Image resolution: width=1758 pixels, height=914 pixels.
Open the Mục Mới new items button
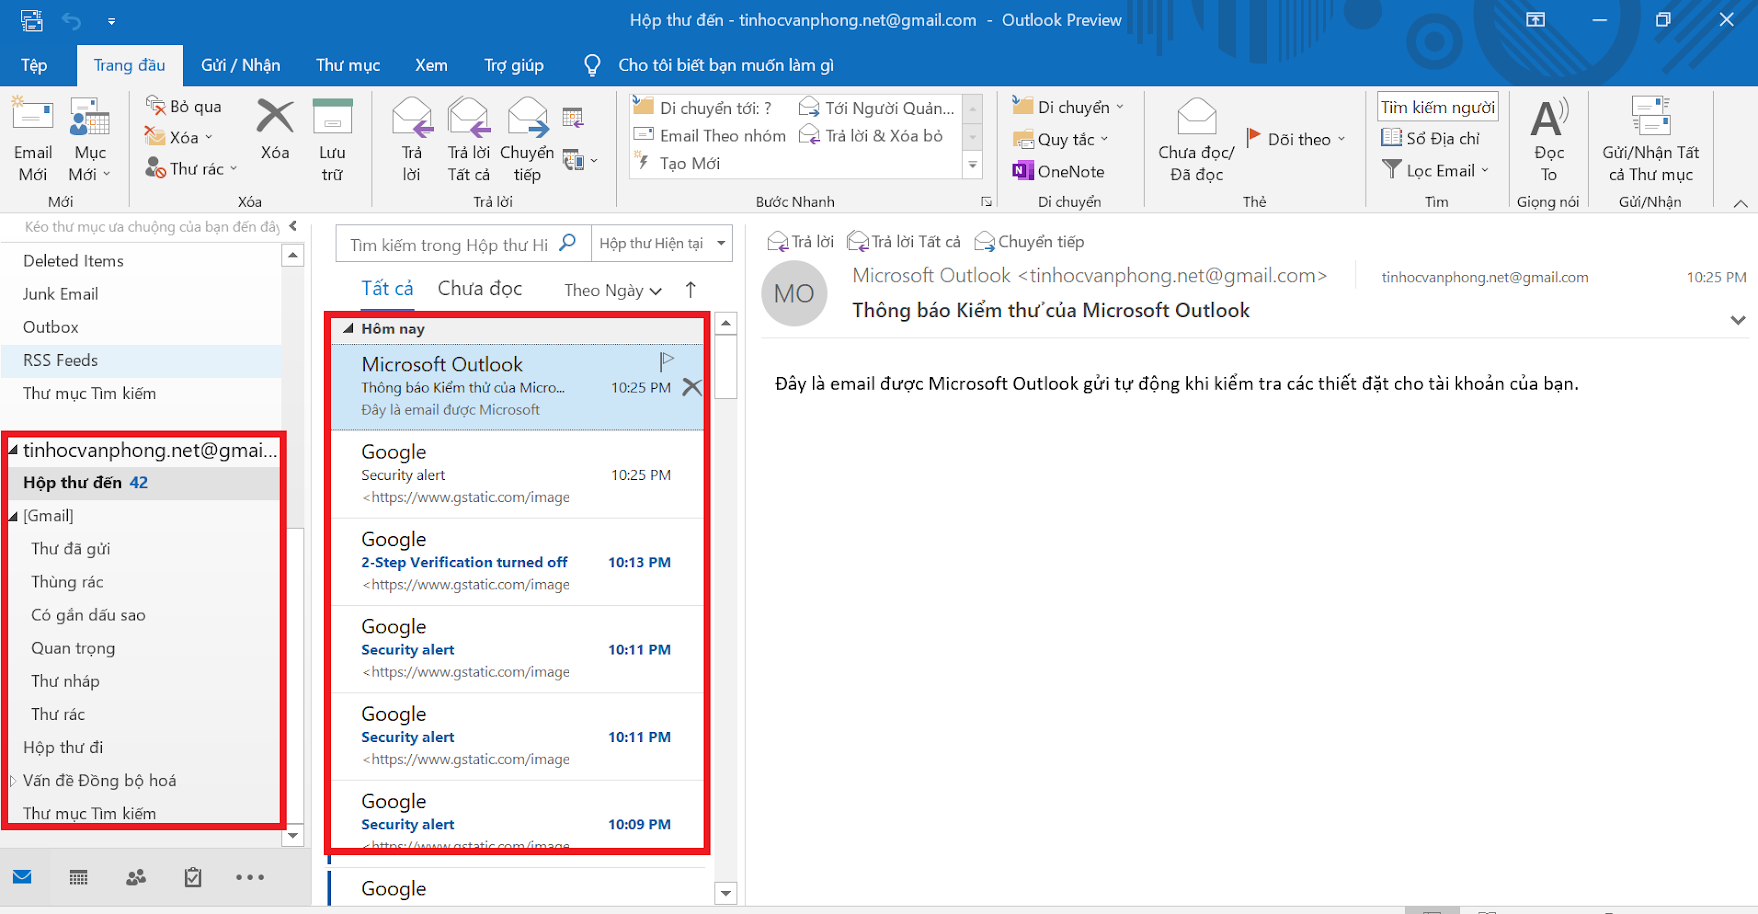[x=90, y=140]
